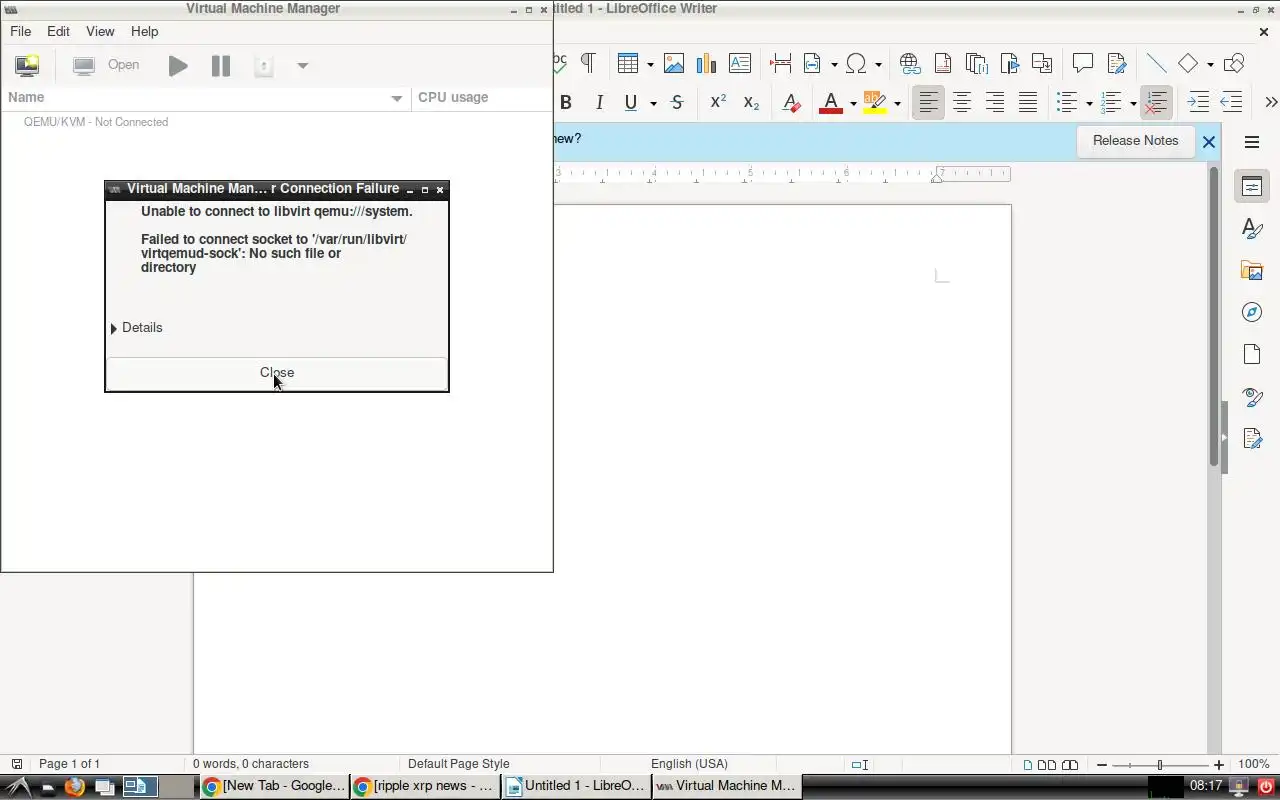Open Sidebar Navigator compass icon
The width and height of the screenshot is (1280, 800).
[x=1252, y=312]
